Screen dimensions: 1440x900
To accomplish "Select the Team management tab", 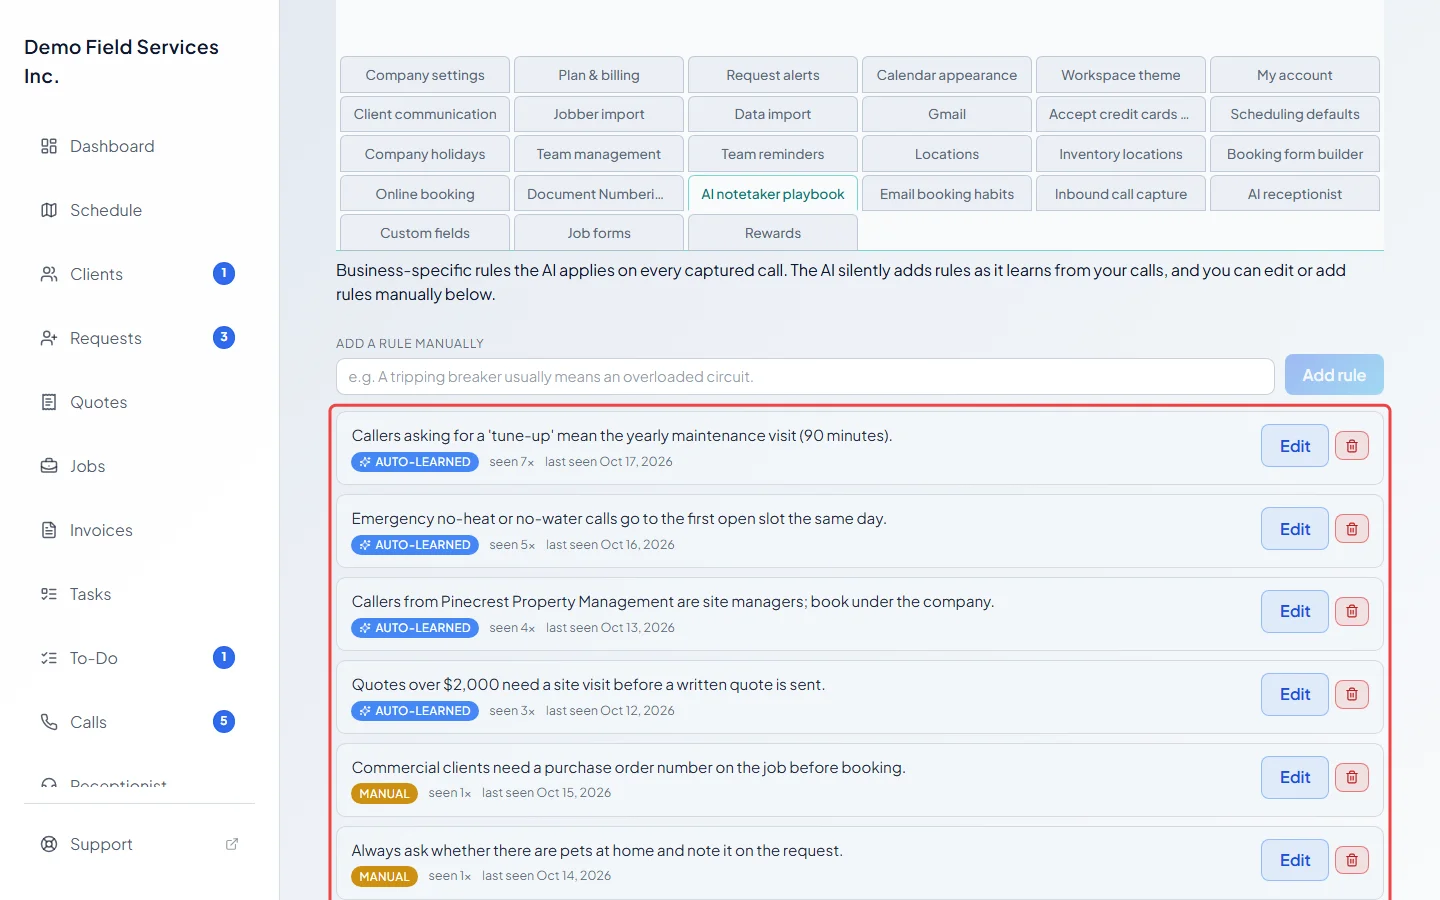I will pos(599,154).
